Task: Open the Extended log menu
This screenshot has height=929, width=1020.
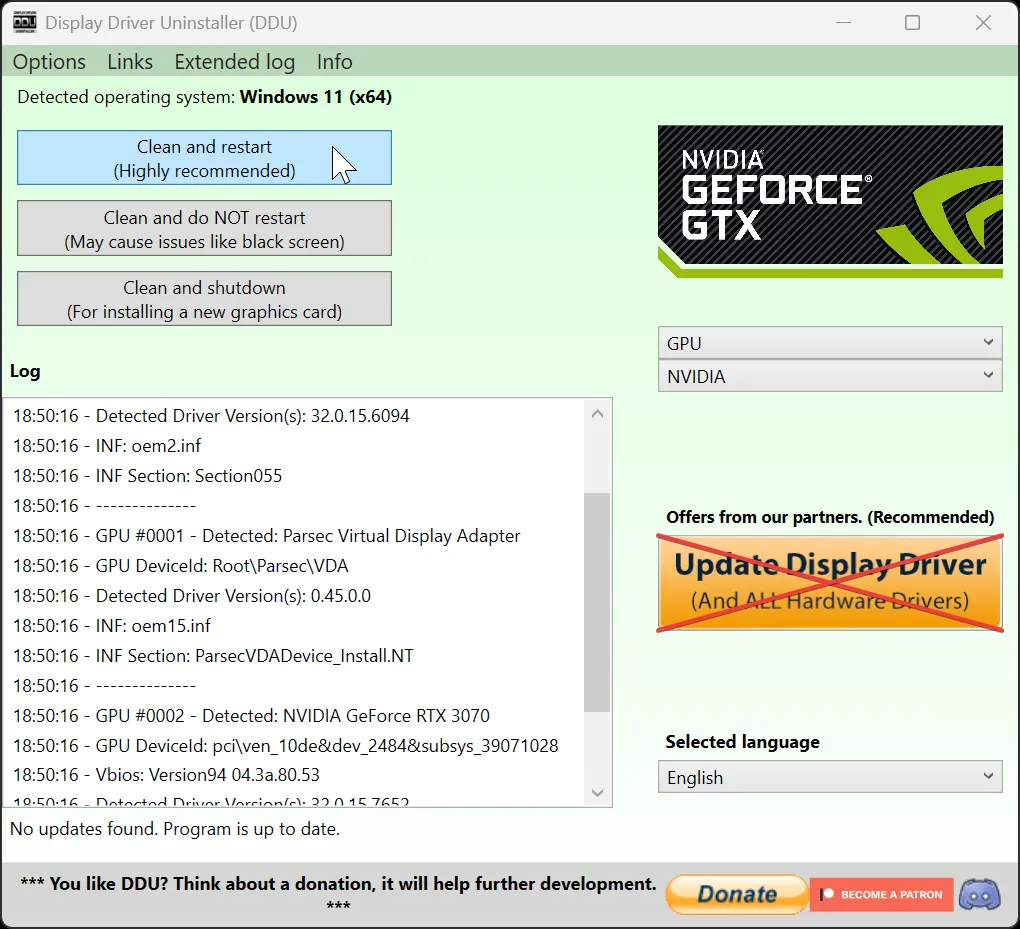Action: coord(234,62)
